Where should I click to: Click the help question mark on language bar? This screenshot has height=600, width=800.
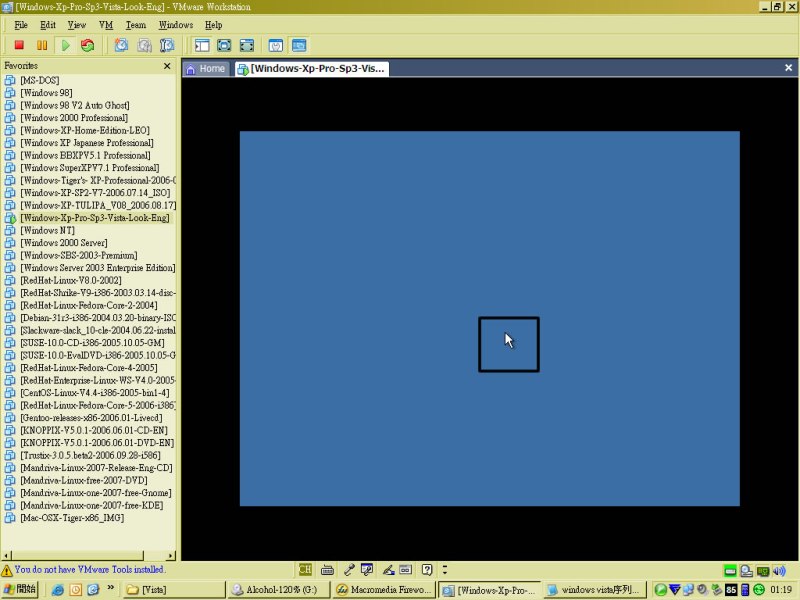coord(427,569)
